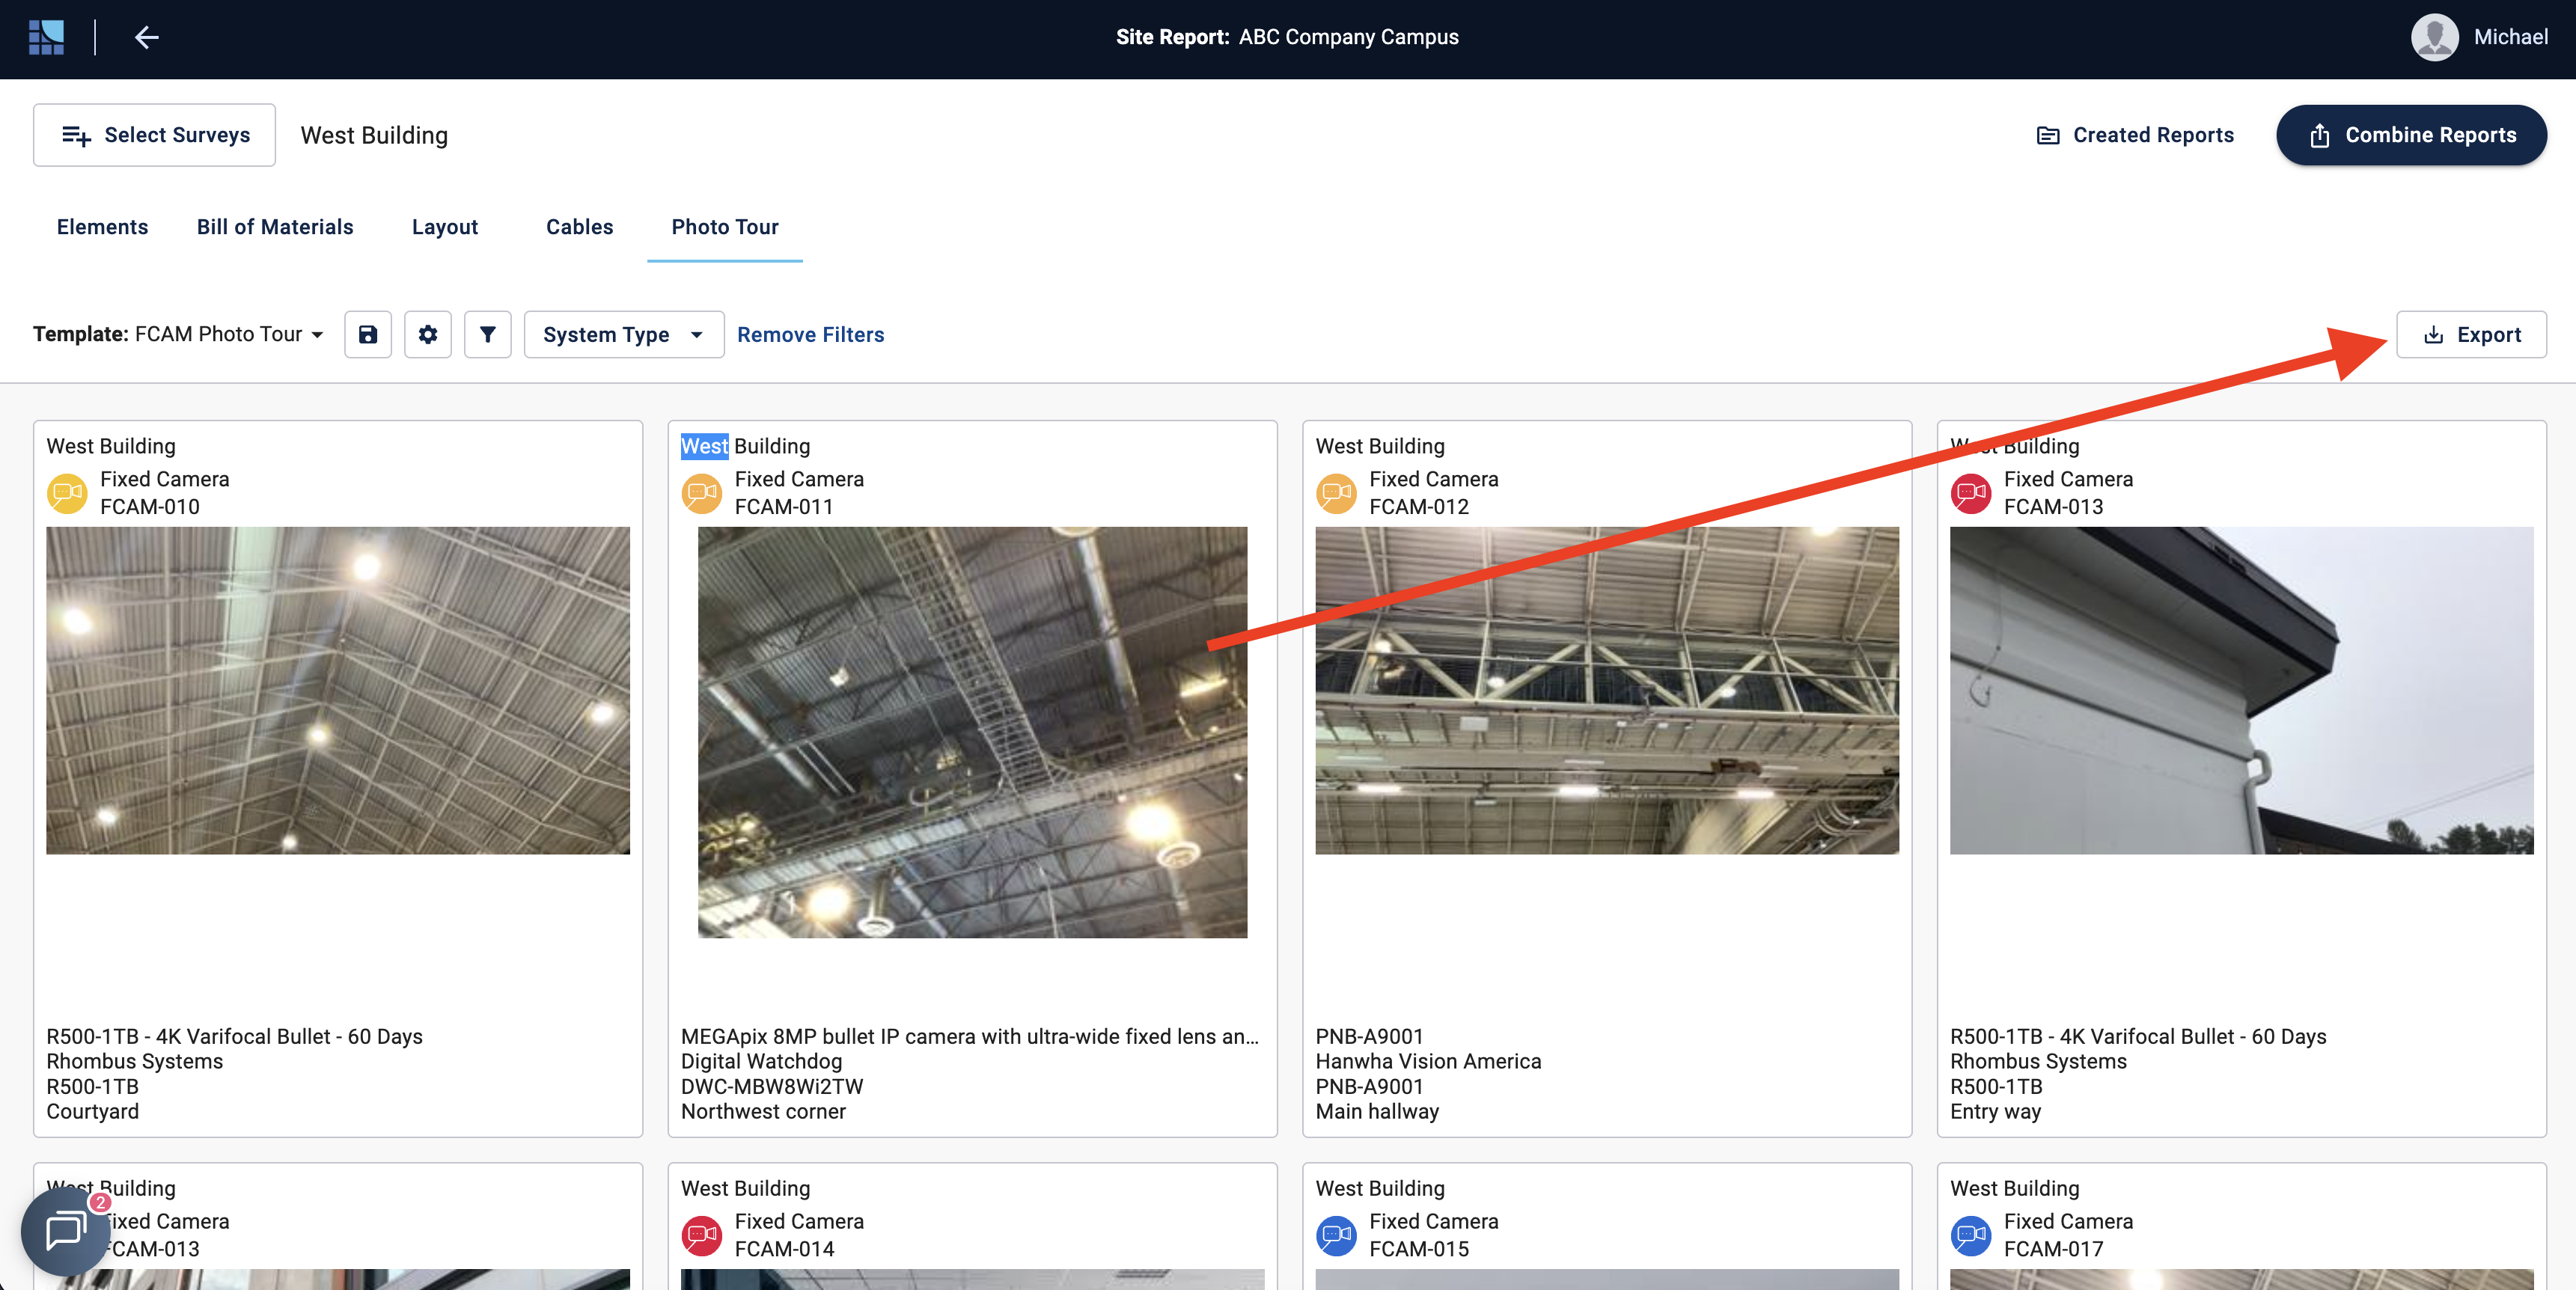Click the red camera icon for FCAM-014
Screen dimensions: 2576x1290
click(x=702, y=1235)
